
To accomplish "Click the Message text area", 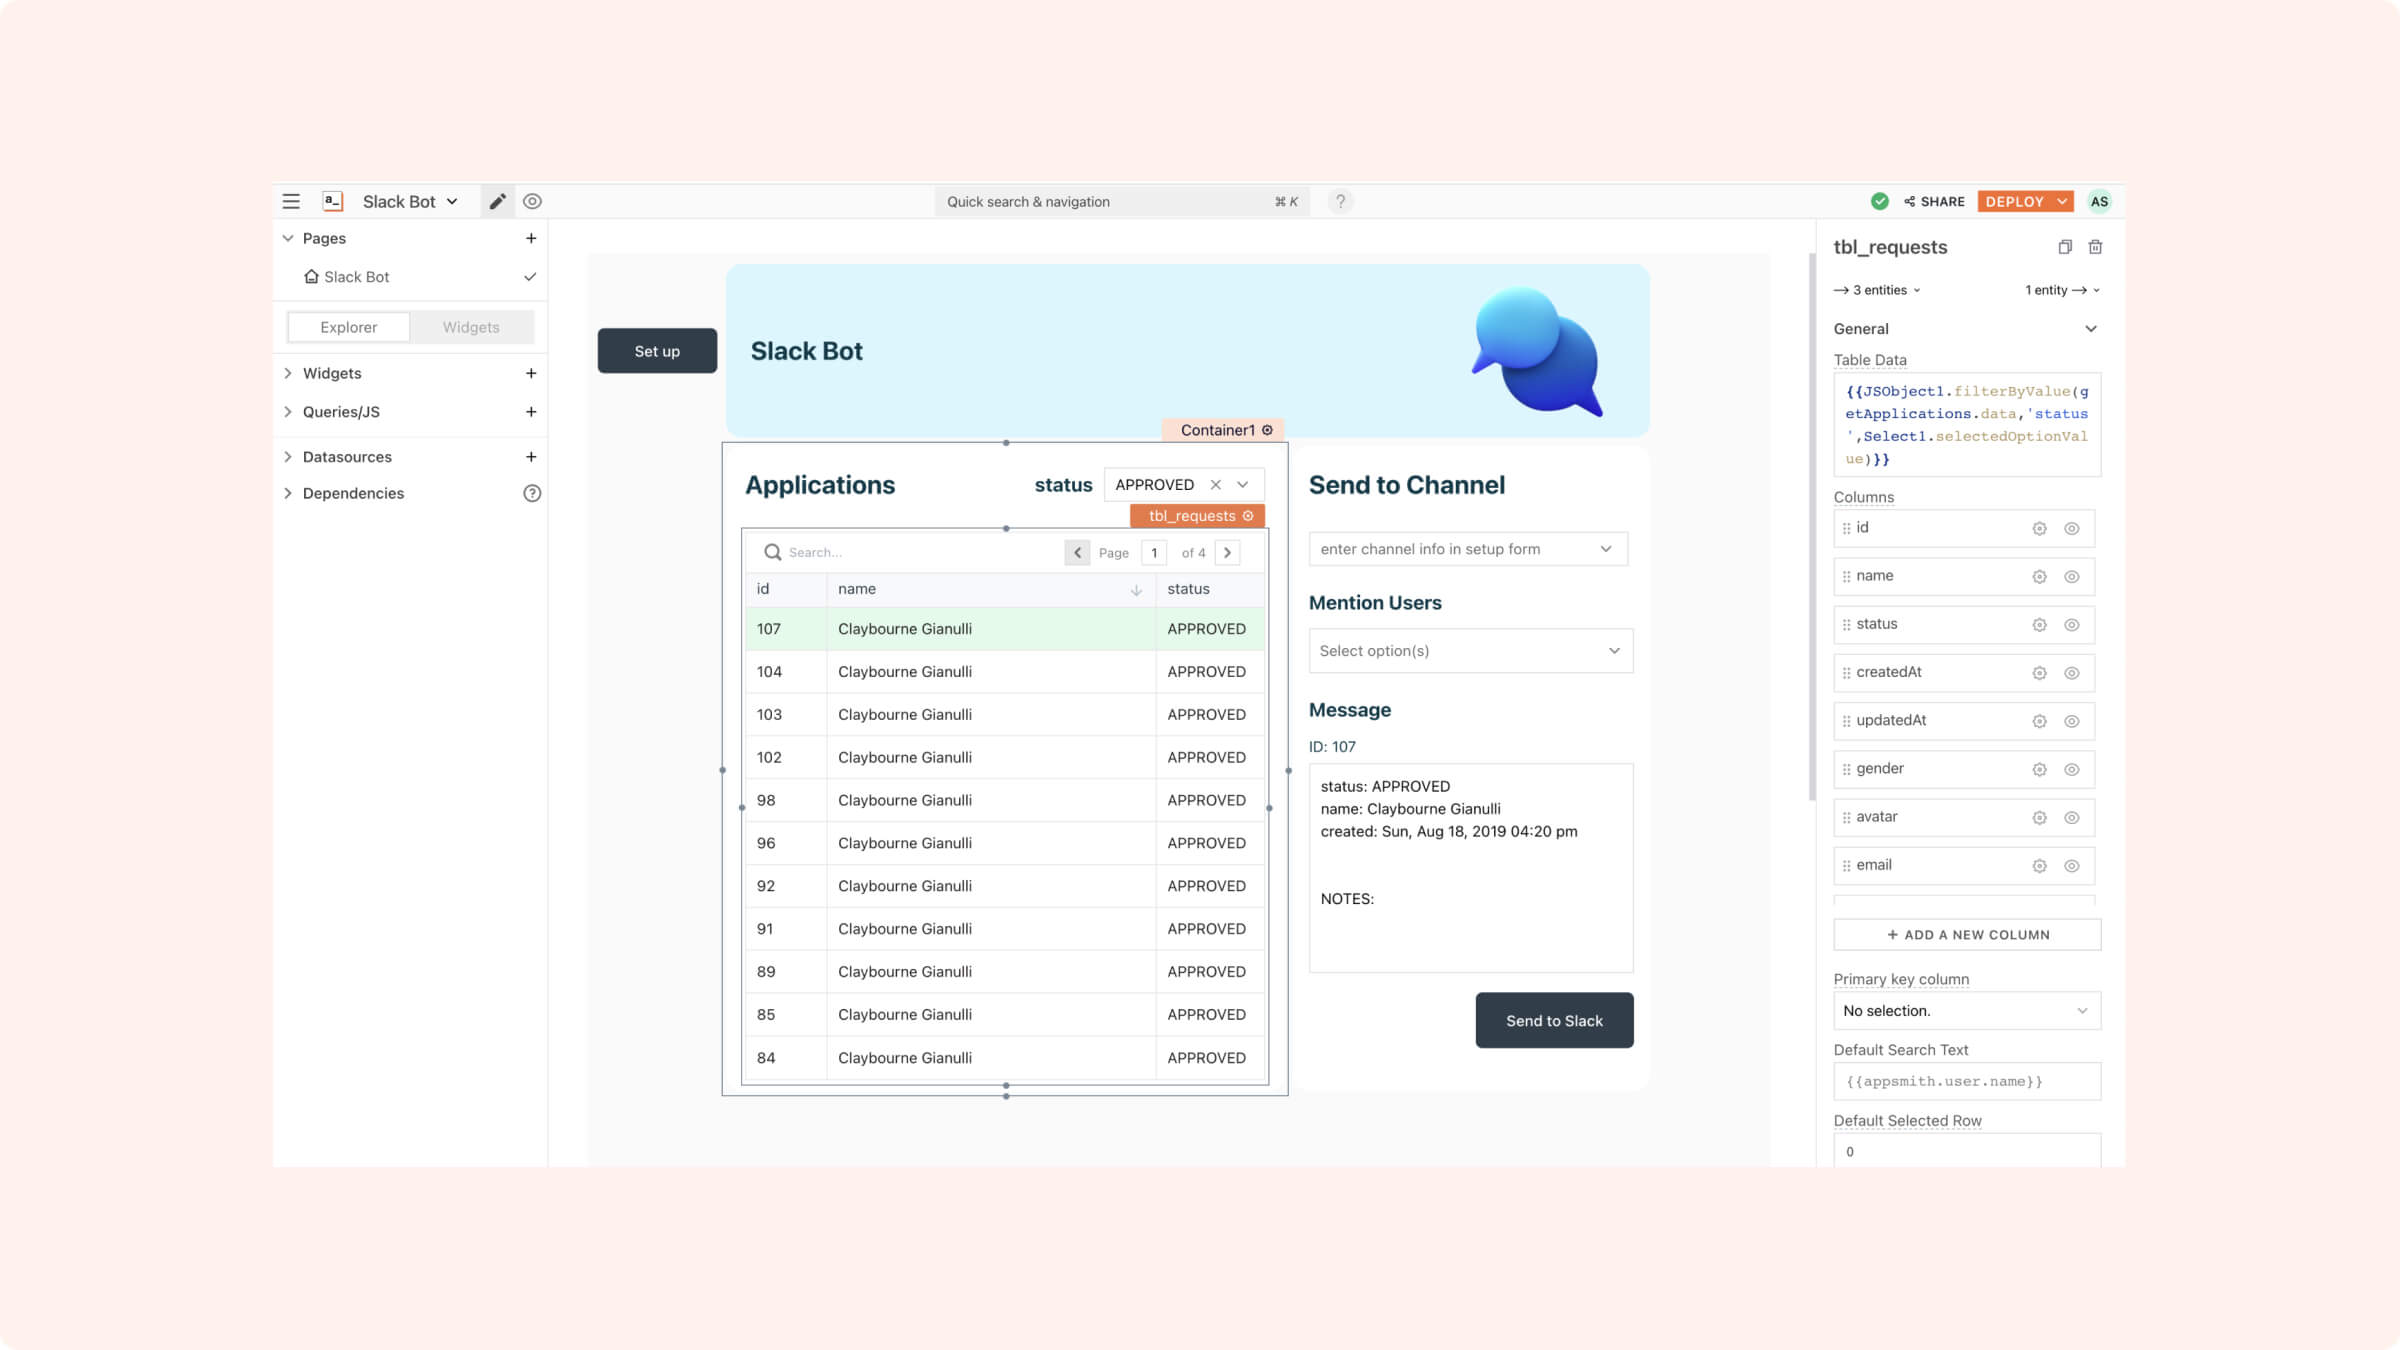I will pos(1471,868).
